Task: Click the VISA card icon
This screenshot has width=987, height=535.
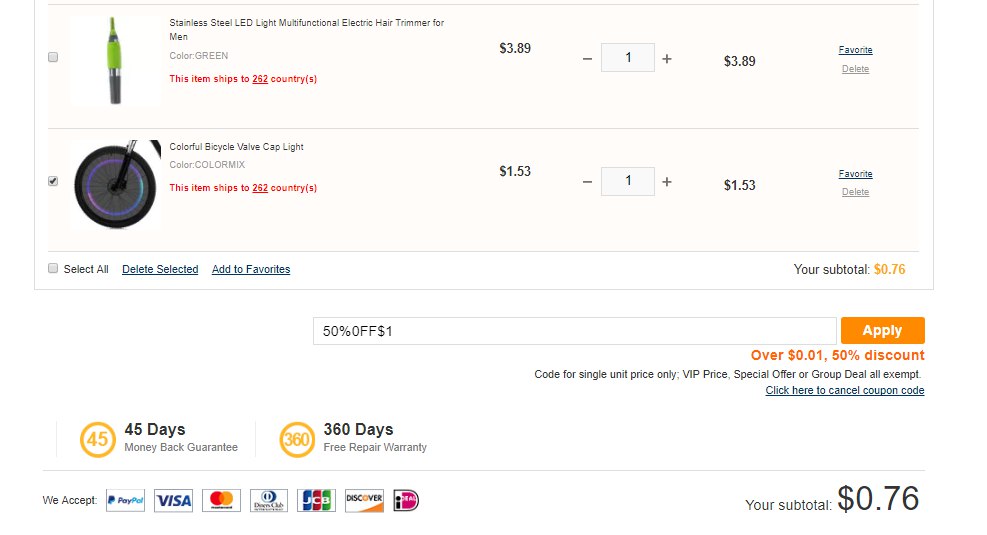Action: 174,500
